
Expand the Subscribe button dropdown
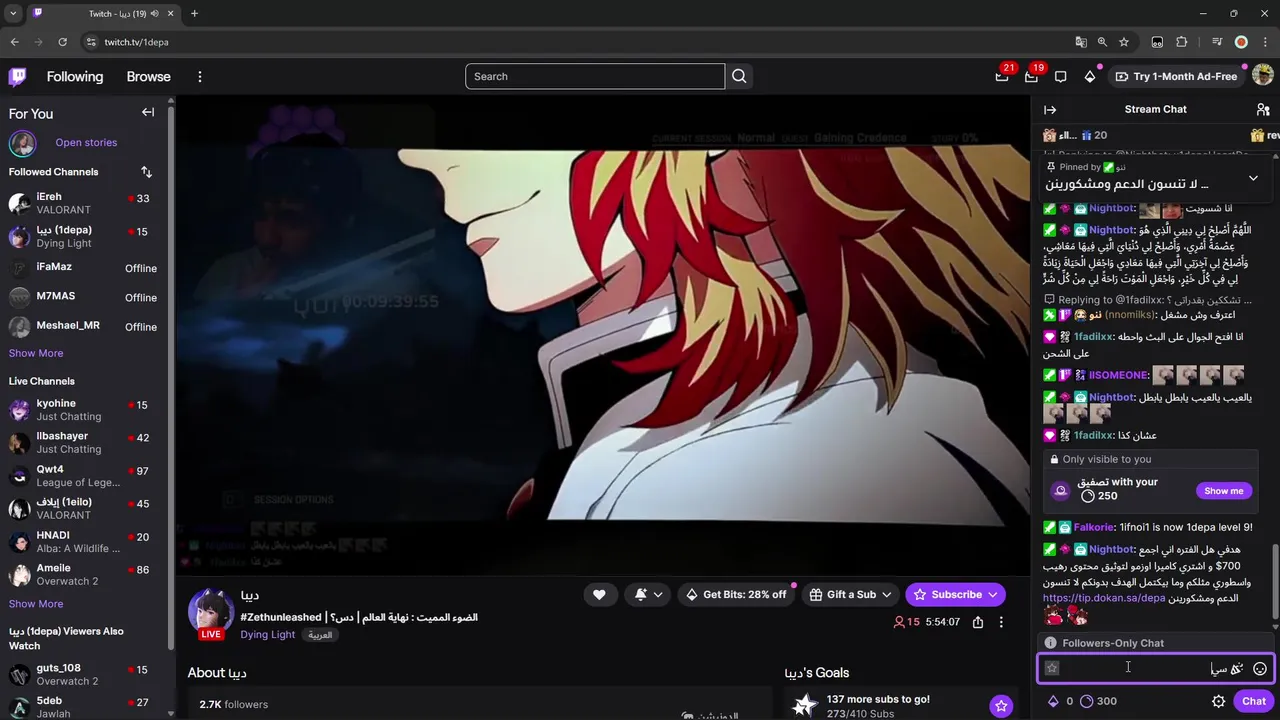(x=993, y=594)
